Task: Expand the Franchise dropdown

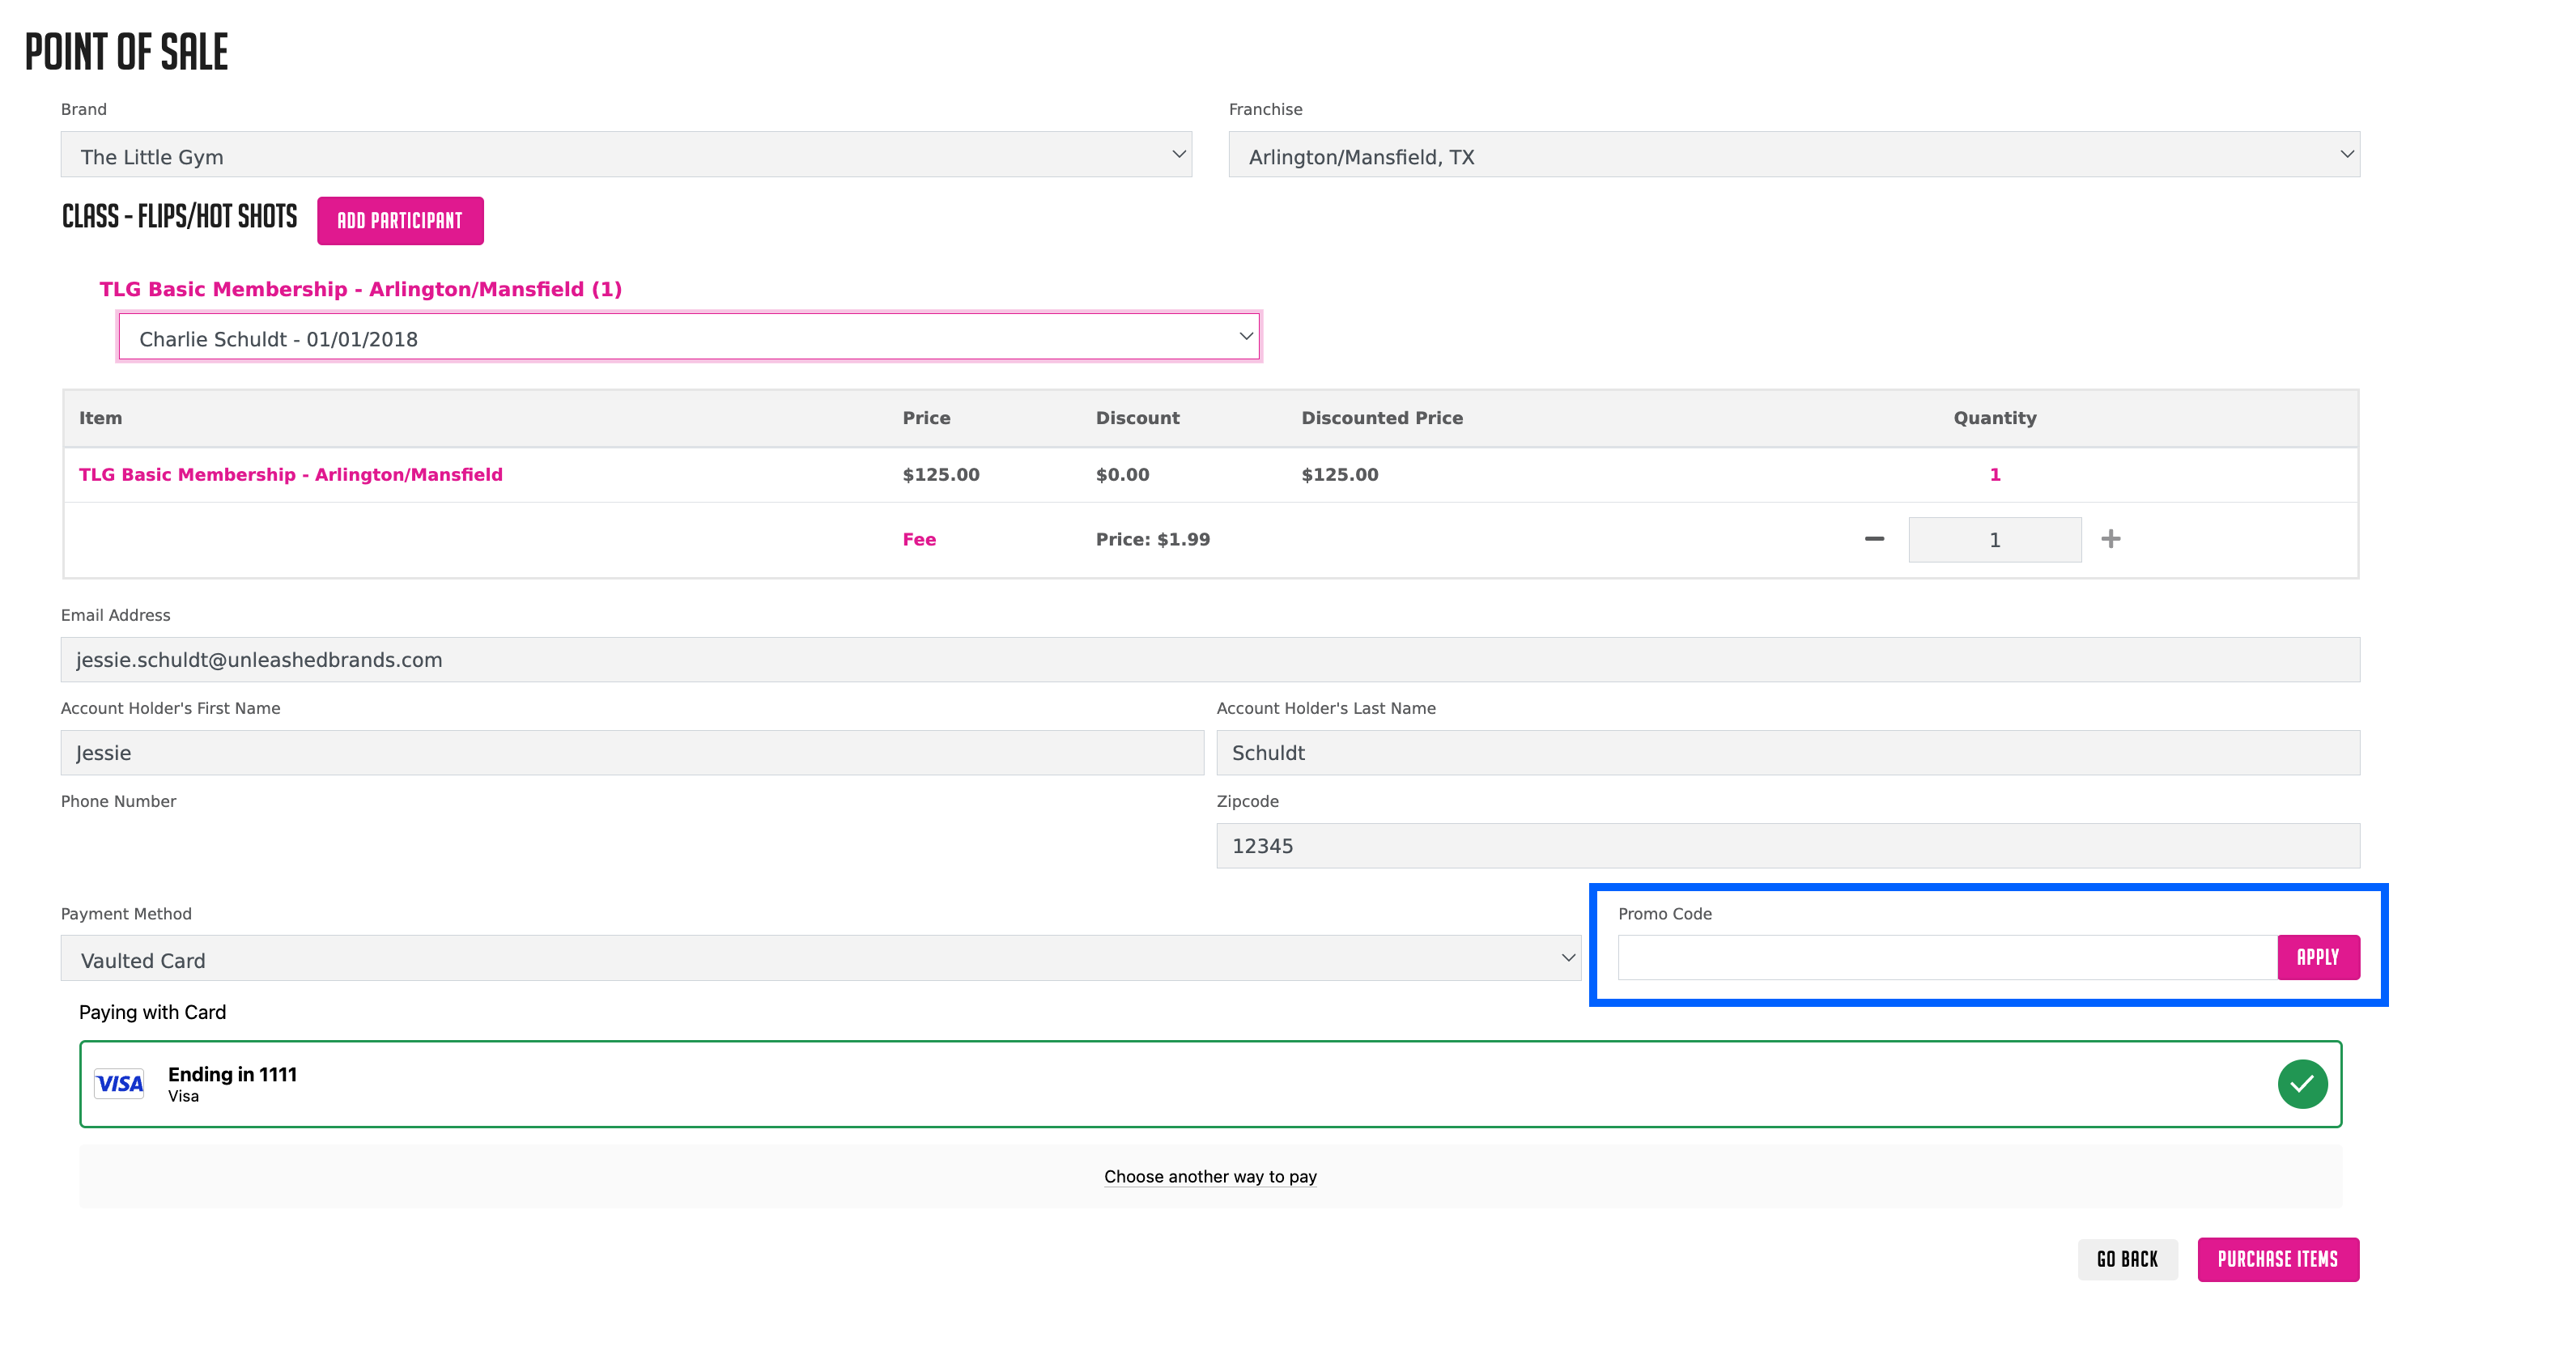Action: [x=1794, y=155]
